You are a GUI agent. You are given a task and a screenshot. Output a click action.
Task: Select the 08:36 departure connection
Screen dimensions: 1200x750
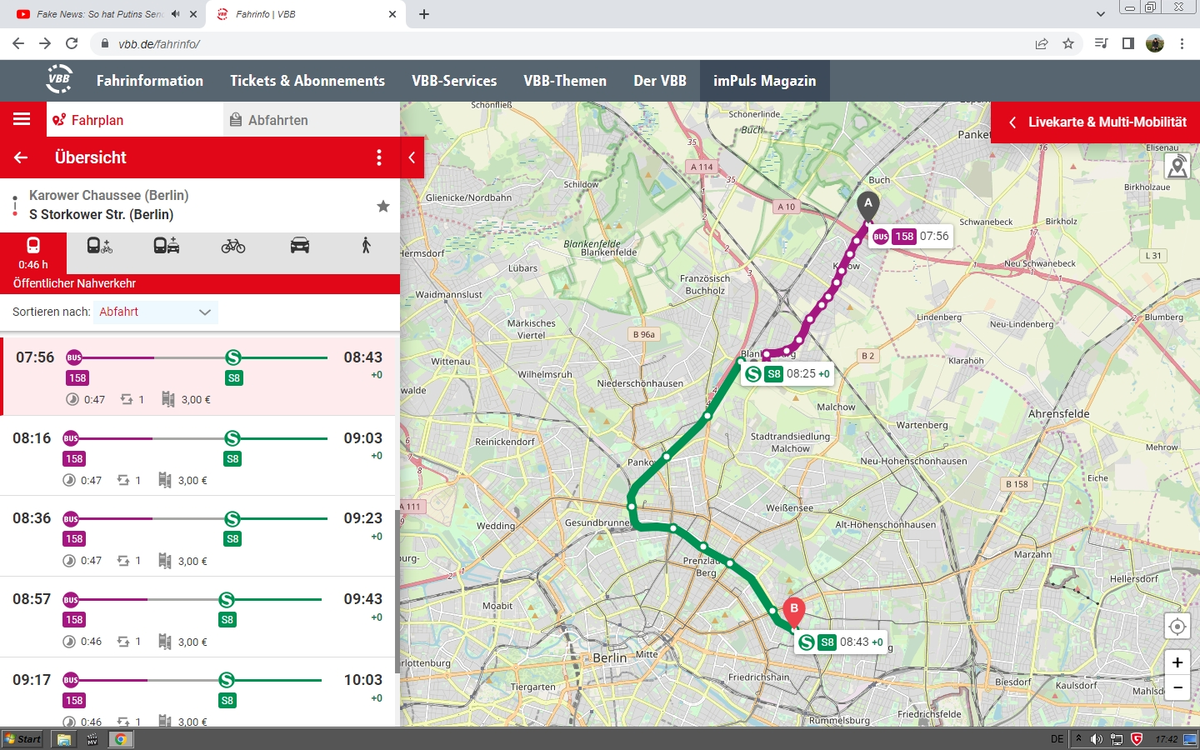[200, 537]
